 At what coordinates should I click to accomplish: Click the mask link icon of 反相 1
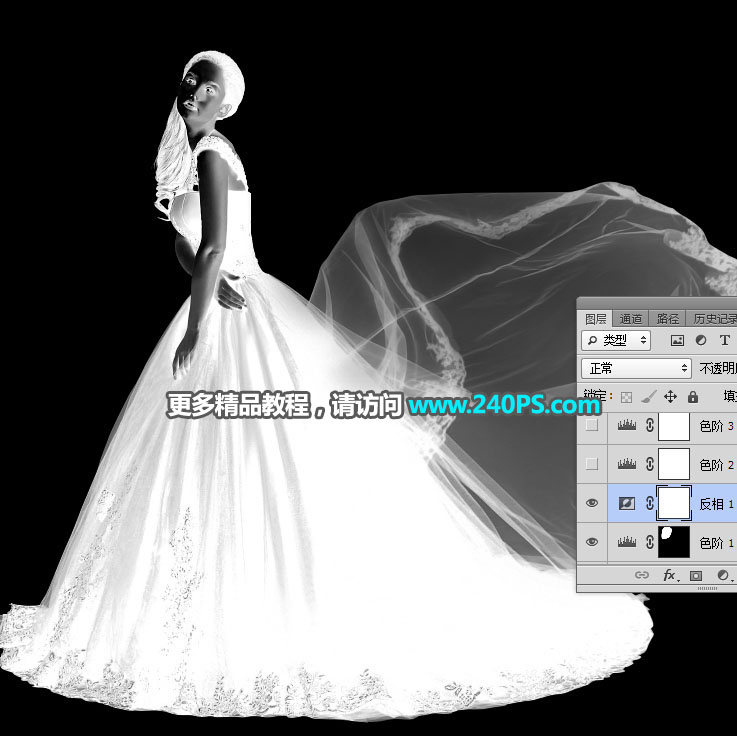(650, 503)
